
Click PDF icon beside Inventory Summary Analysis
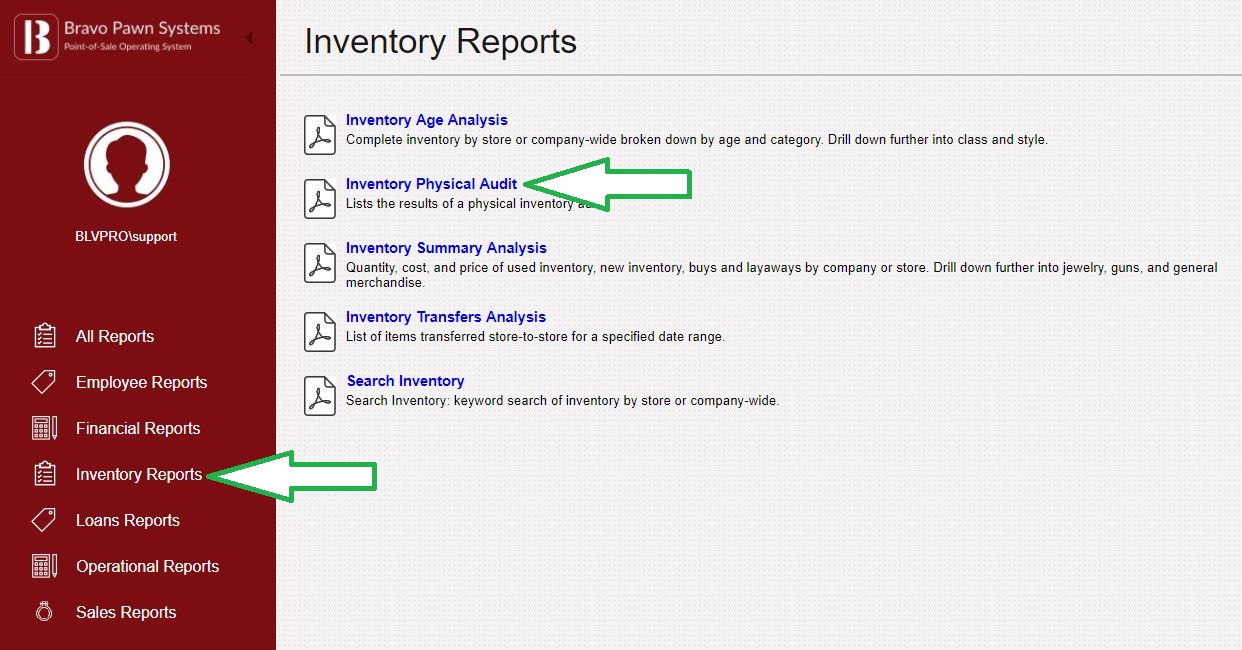(320, 262)
